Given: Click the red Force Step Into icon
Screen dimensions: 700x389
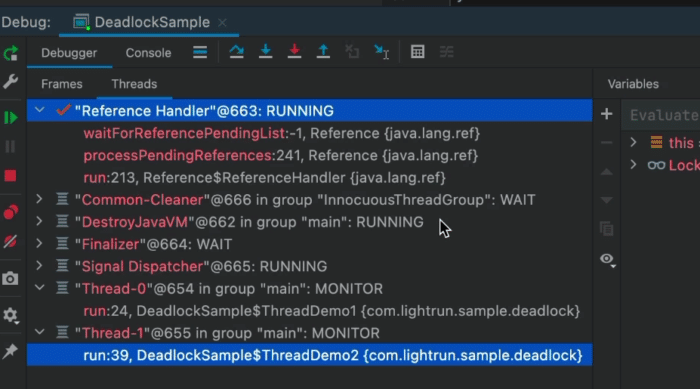Looking at the screenshot, I should pos(294,52).
